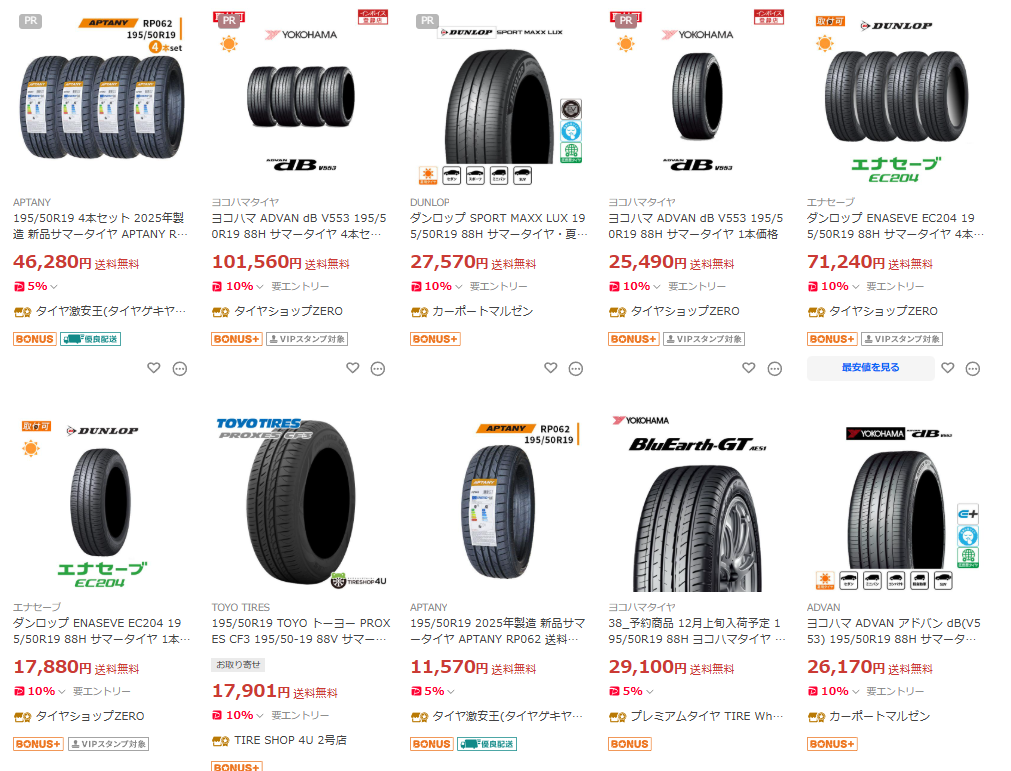The height and width of the screenshot is (771, 1011).
Task: Open more options for the 25,490円 Yokohama tire
Action: pos(775,368)
